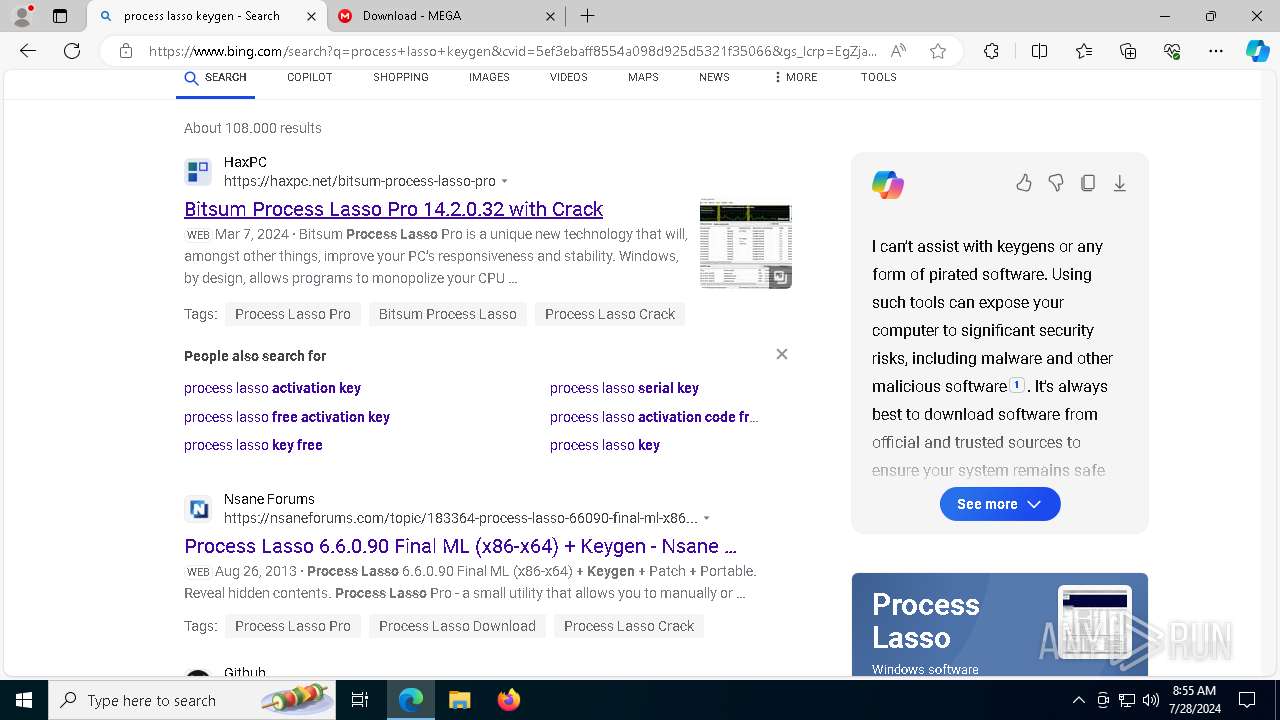Open the Favorites list icon
1280x720 pixels.
1084,51
